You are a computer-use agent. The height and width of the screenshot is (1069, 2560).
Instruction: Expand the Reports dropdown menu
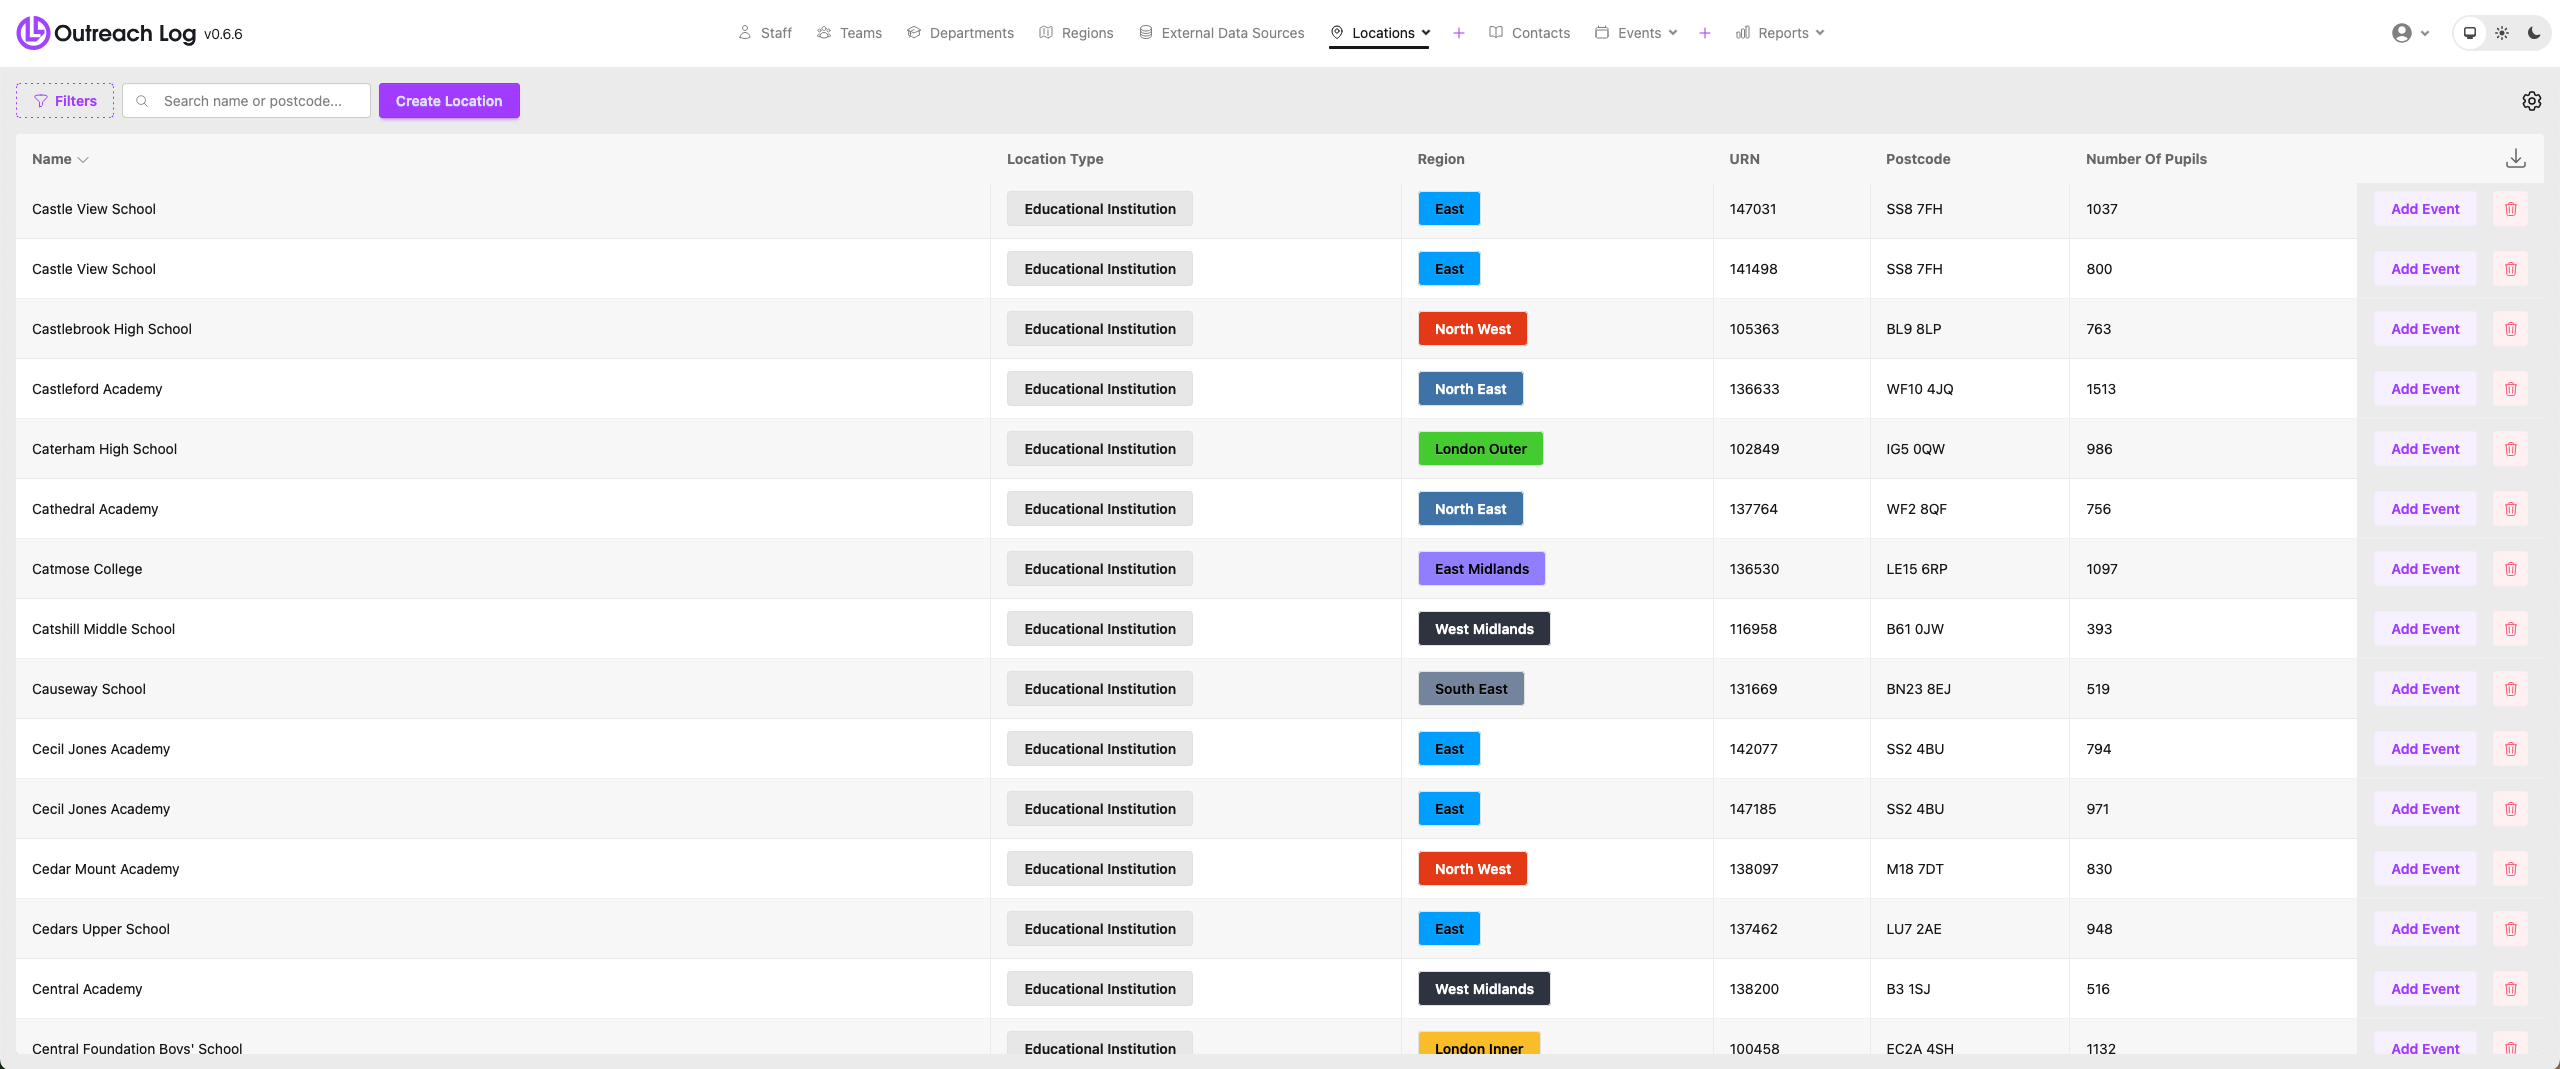pyautogui.click(x=1780, y=33)
